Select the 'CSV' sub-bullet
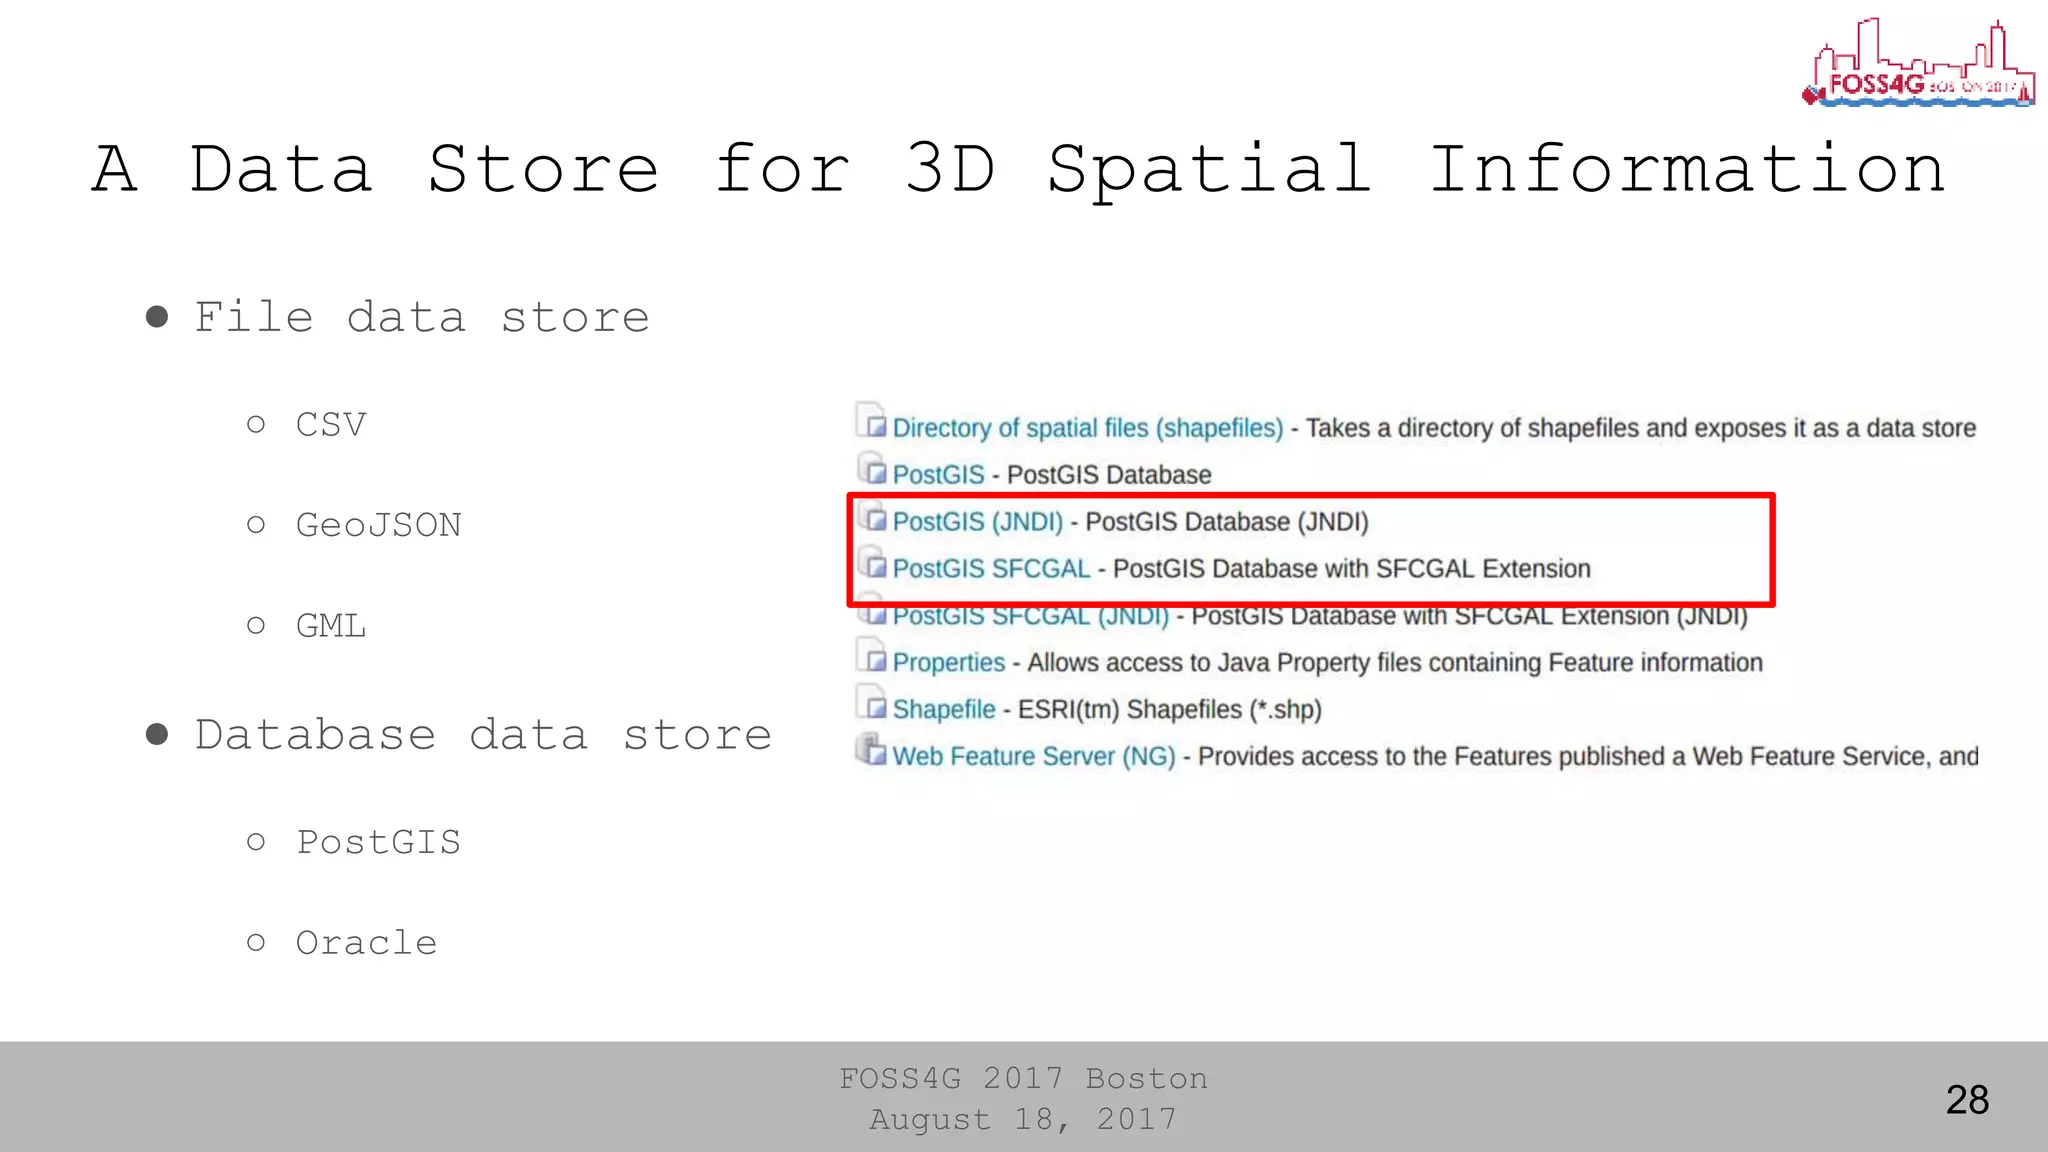Image resolution: width=2048 pixels, height=1152 pixels. click(x=331, y=425)
